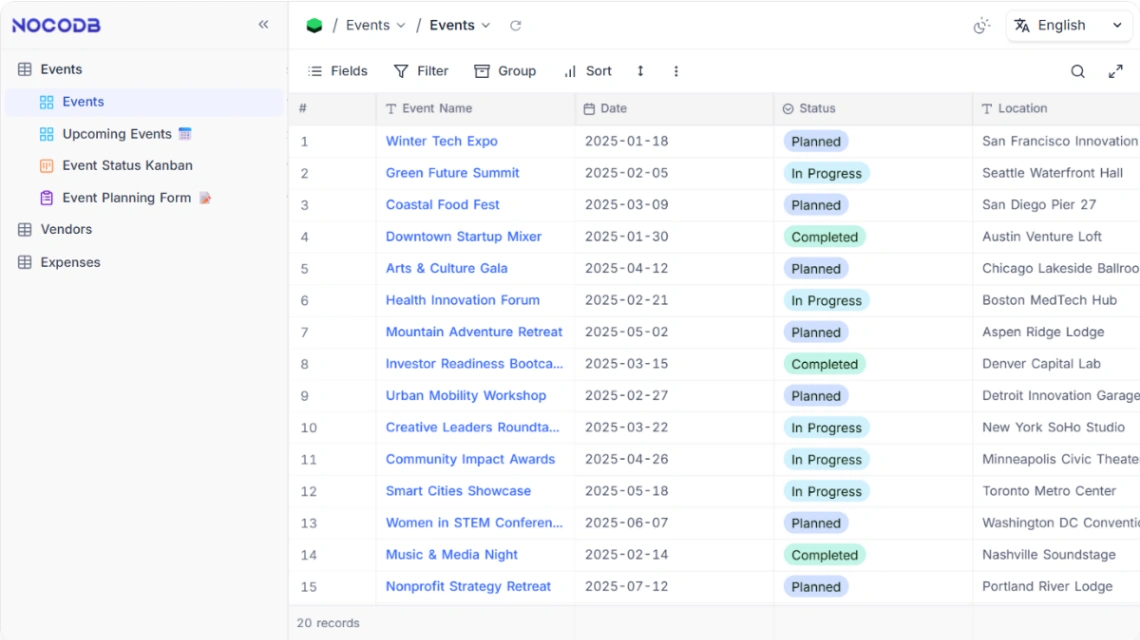Screen dimensions: 1140x640
Task: Expand the view to fullscreen
Action: [x=1116, y=71]
